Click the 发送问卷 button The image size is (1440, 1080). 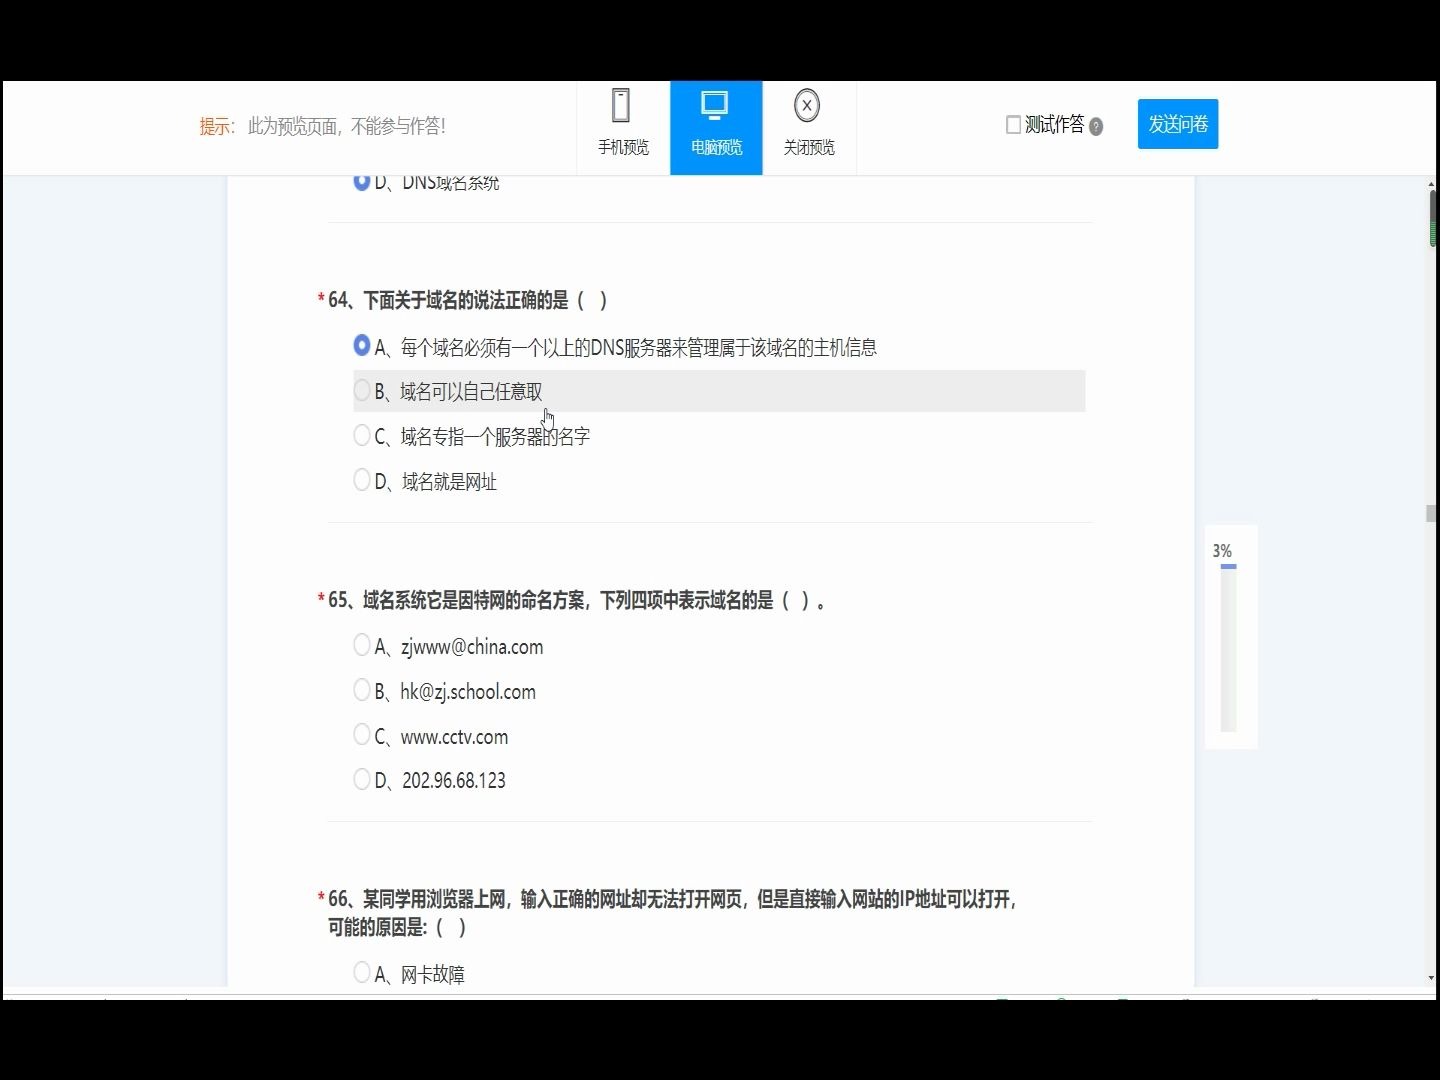pos(1178,124)
